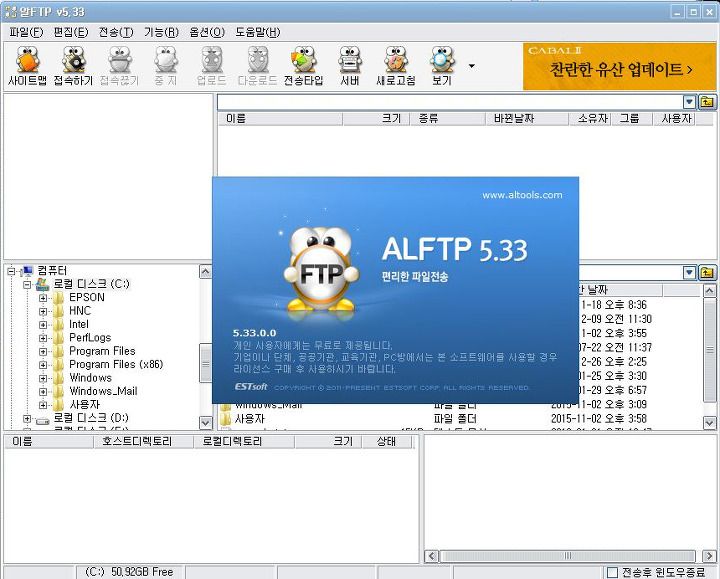Click the 업로드 upload icon
This screenshot has width=720, height=579.
click(x=212, y=66)
